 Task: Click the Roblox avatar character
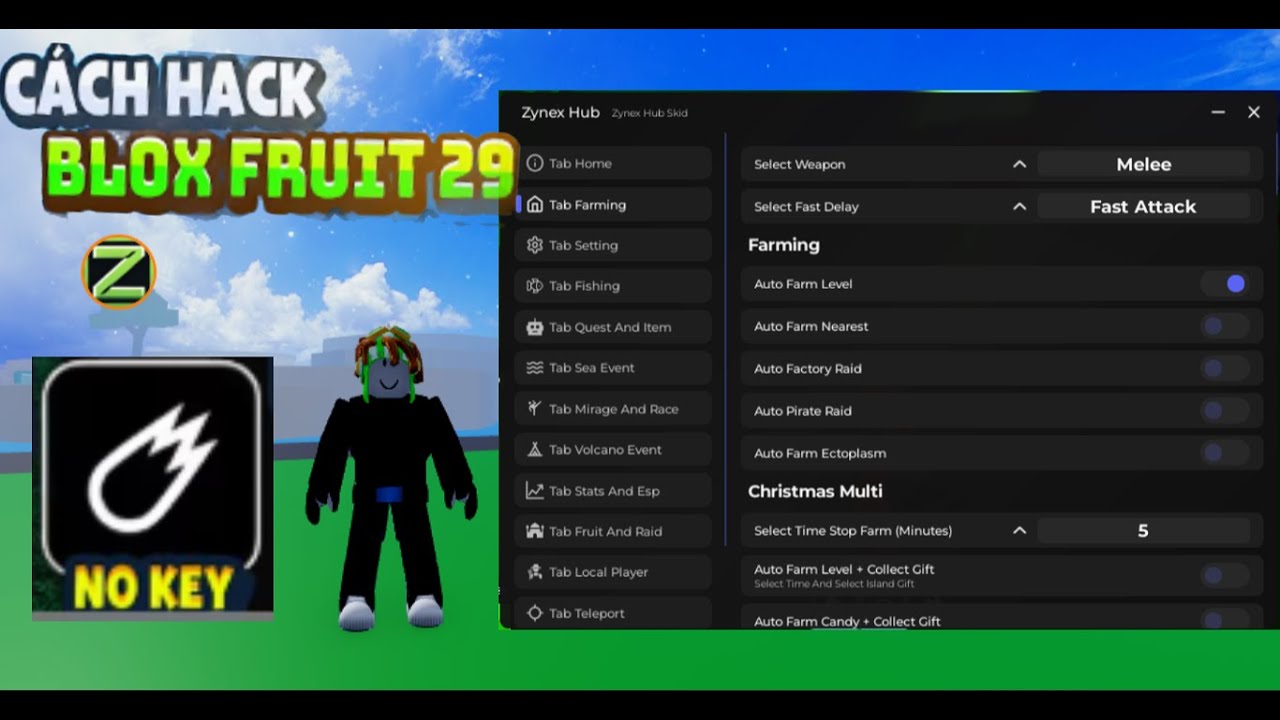(393, 480)
